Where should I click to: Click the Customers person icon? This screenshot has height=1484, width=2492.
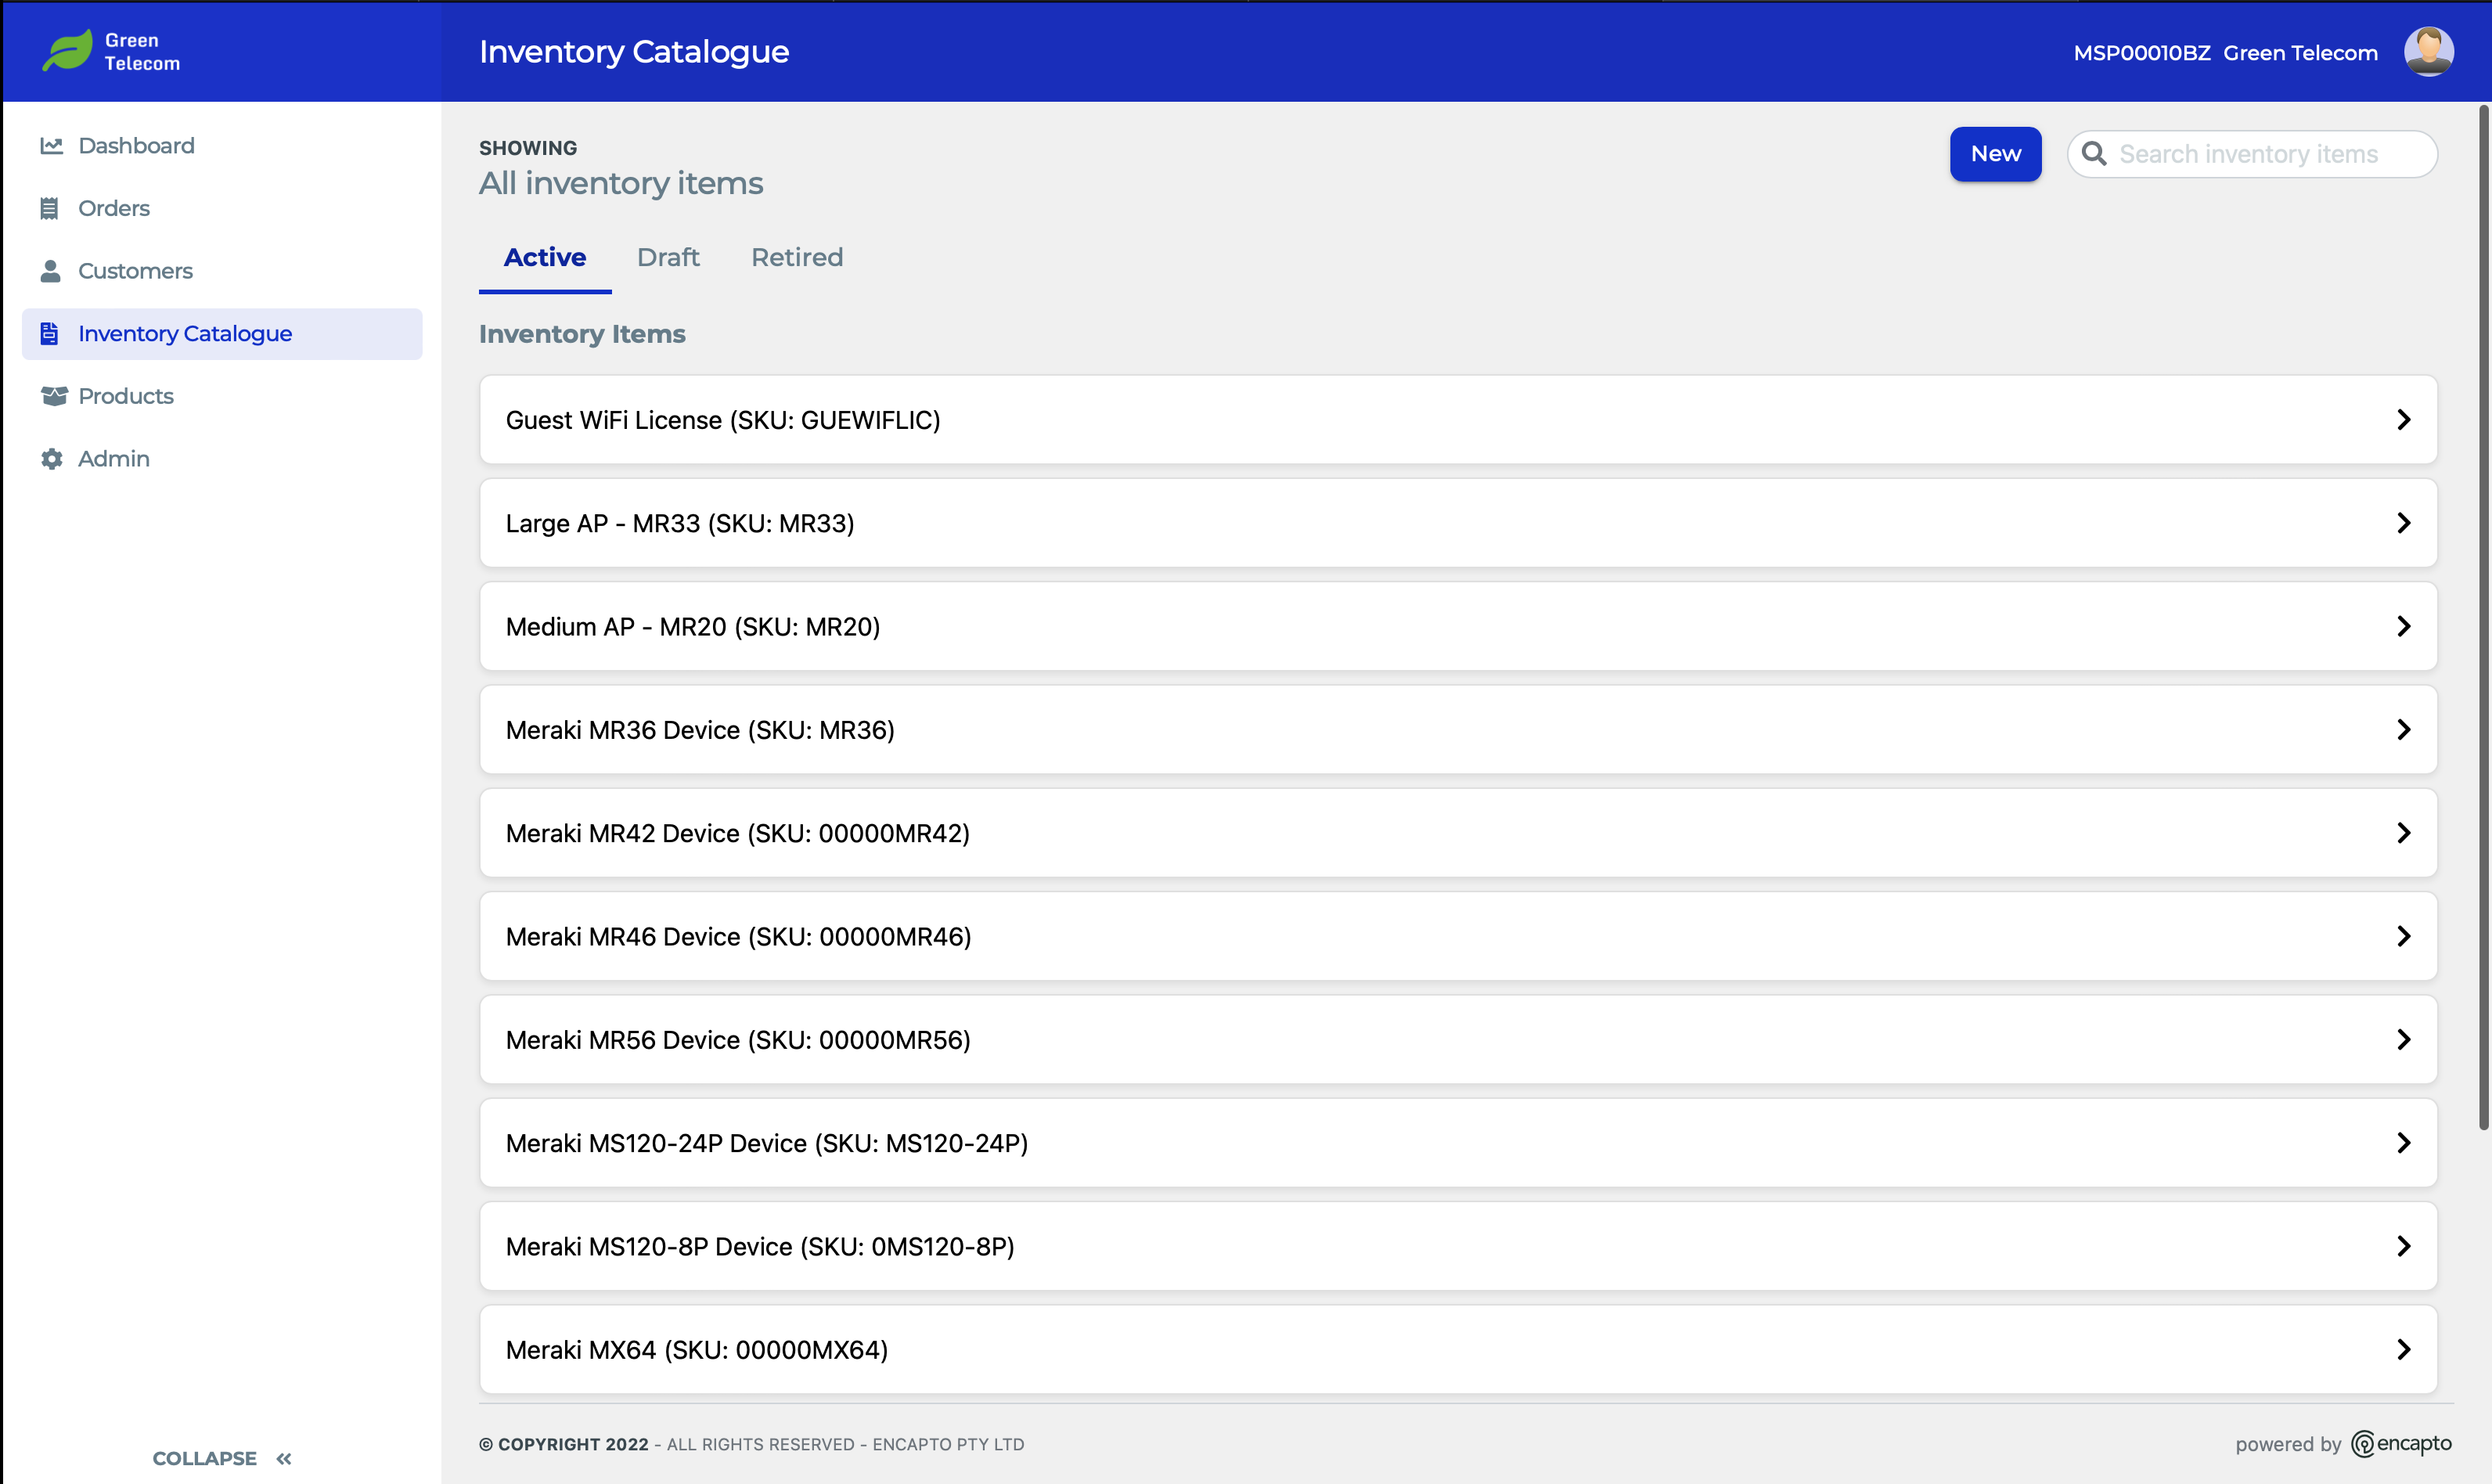pos(50,271)
